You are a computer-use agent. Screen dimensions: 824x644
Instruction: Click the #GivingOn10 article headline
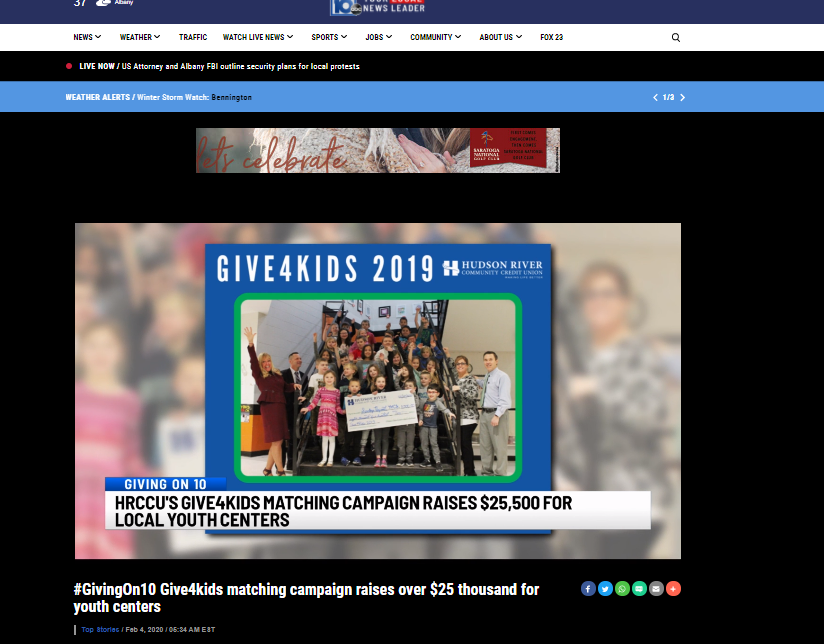tap(306, 598)
